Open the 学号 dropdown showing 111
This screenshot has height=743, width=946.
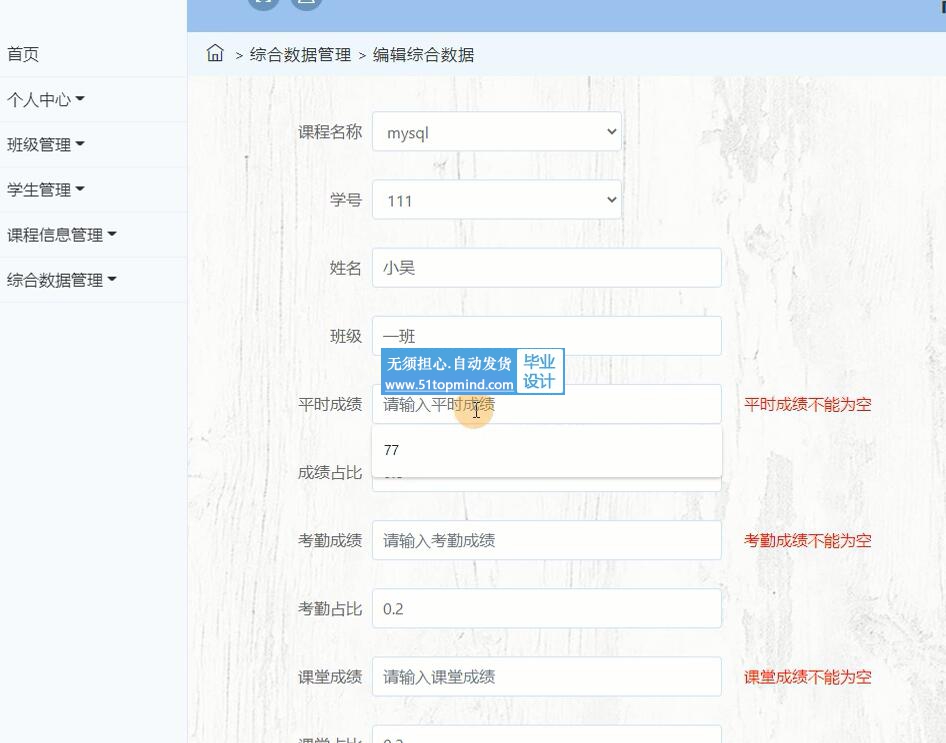tap(496, 200)
